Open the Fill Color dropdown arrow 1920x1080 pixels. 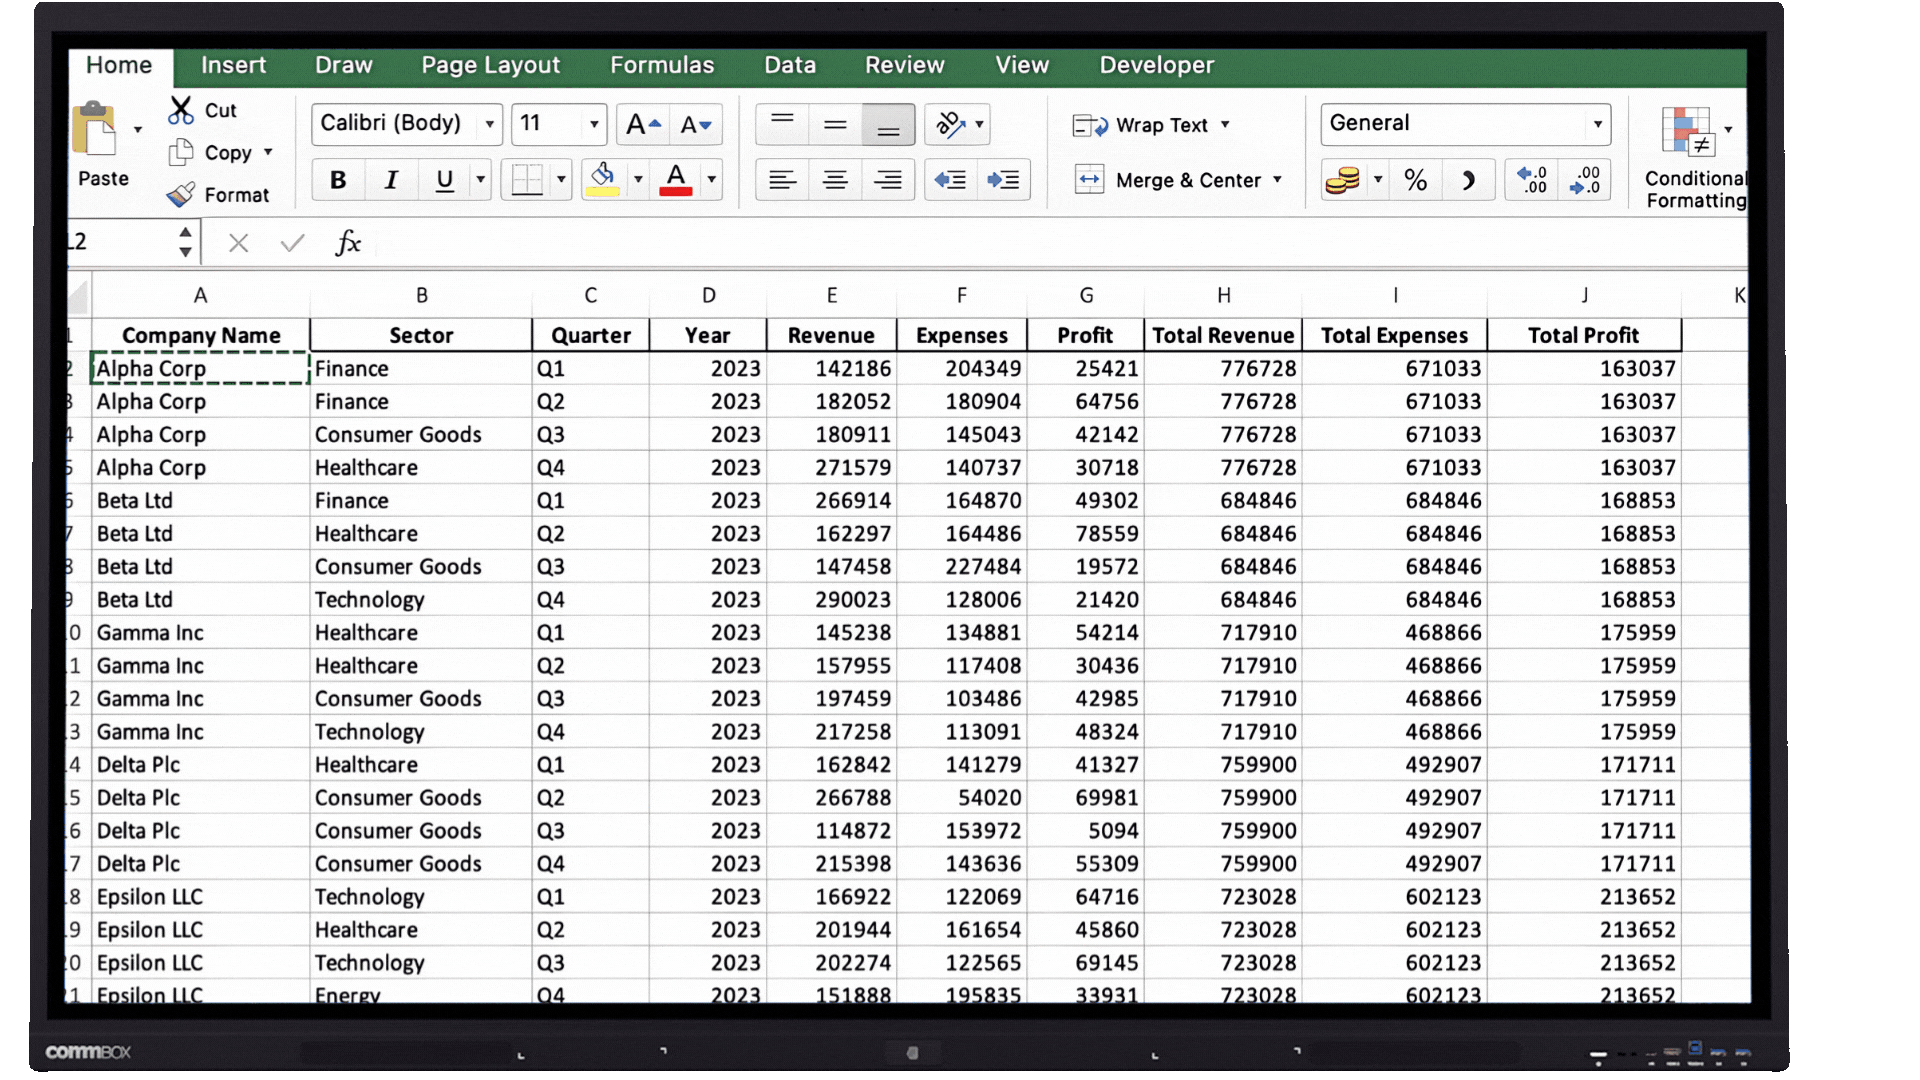click(x=638, y=180)
